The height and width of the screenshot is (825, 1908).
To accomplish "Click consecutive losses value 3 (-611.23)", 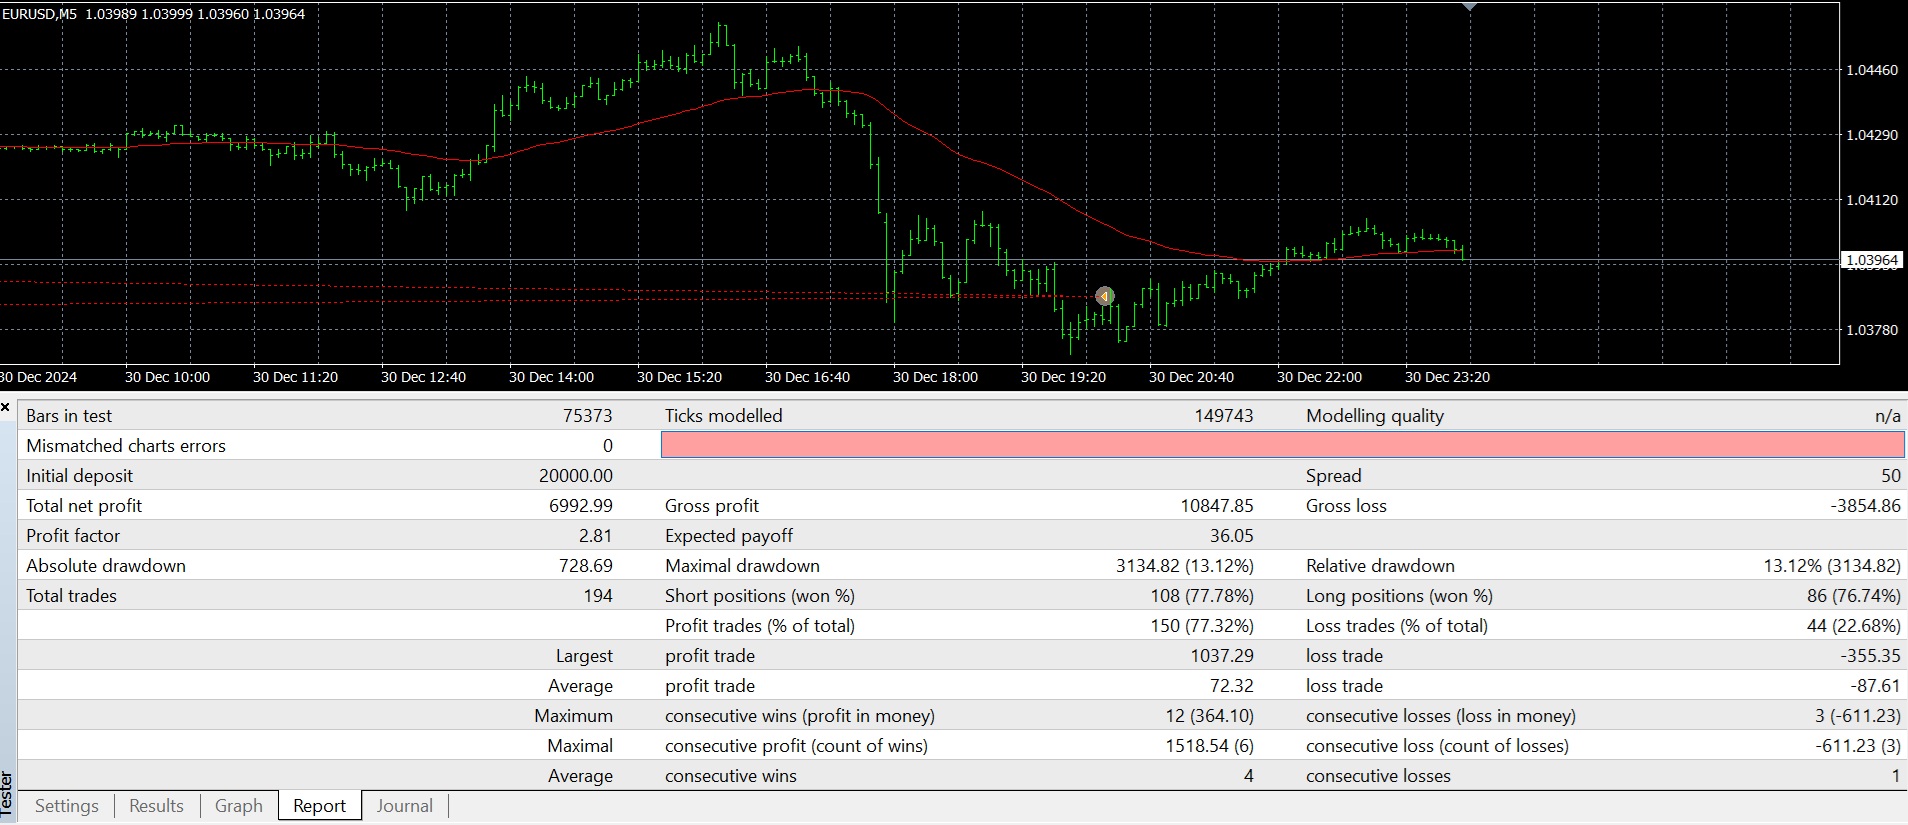I will point(1860,716).
